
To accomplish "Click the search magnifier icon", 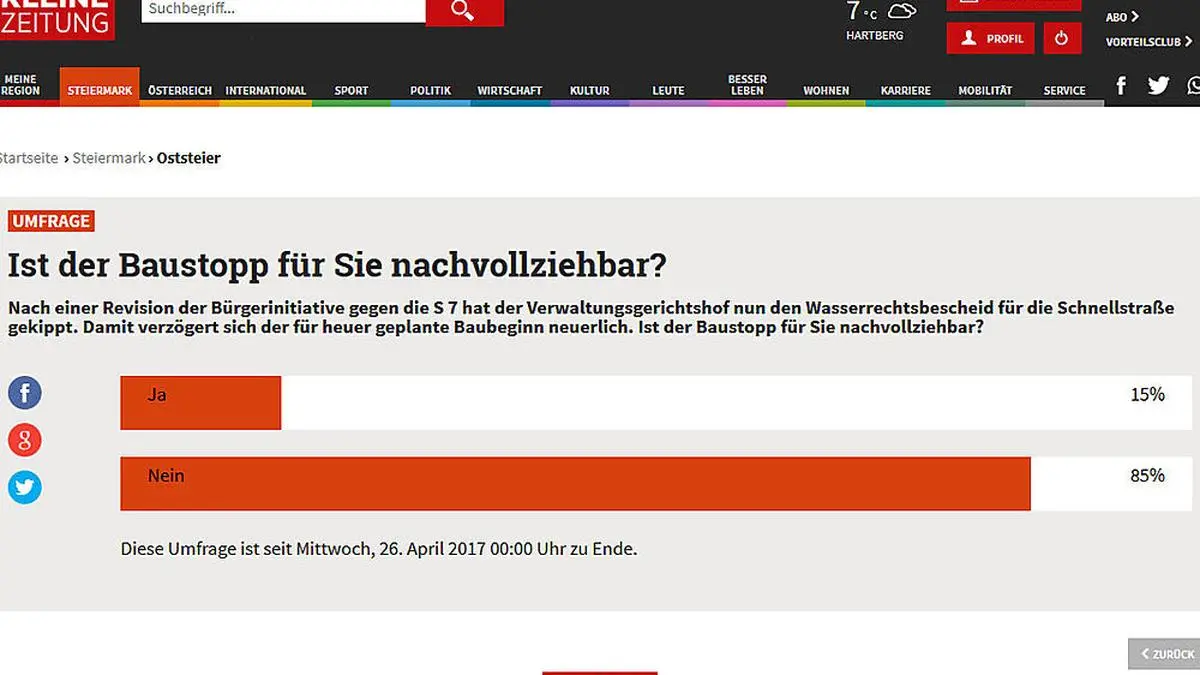I will coord(464,12).
